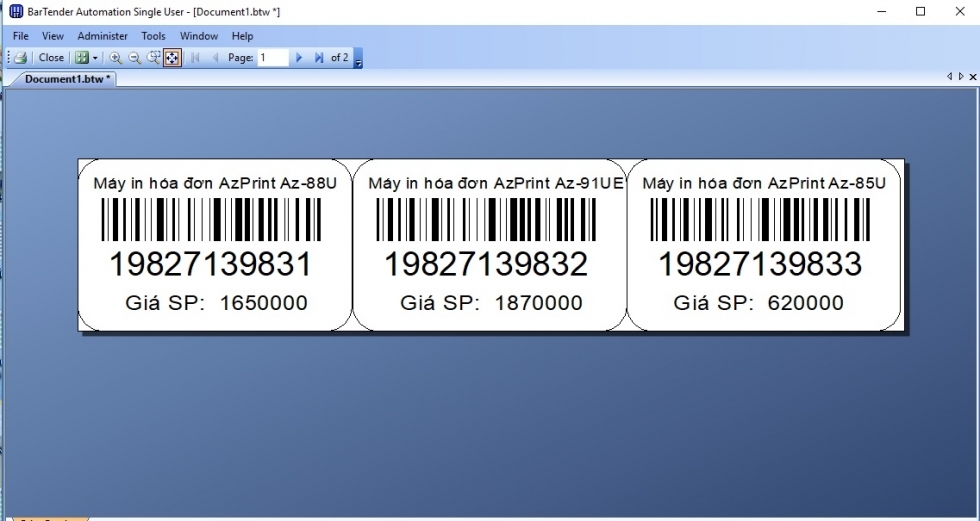Open the Administer menu

click(102, 36)
